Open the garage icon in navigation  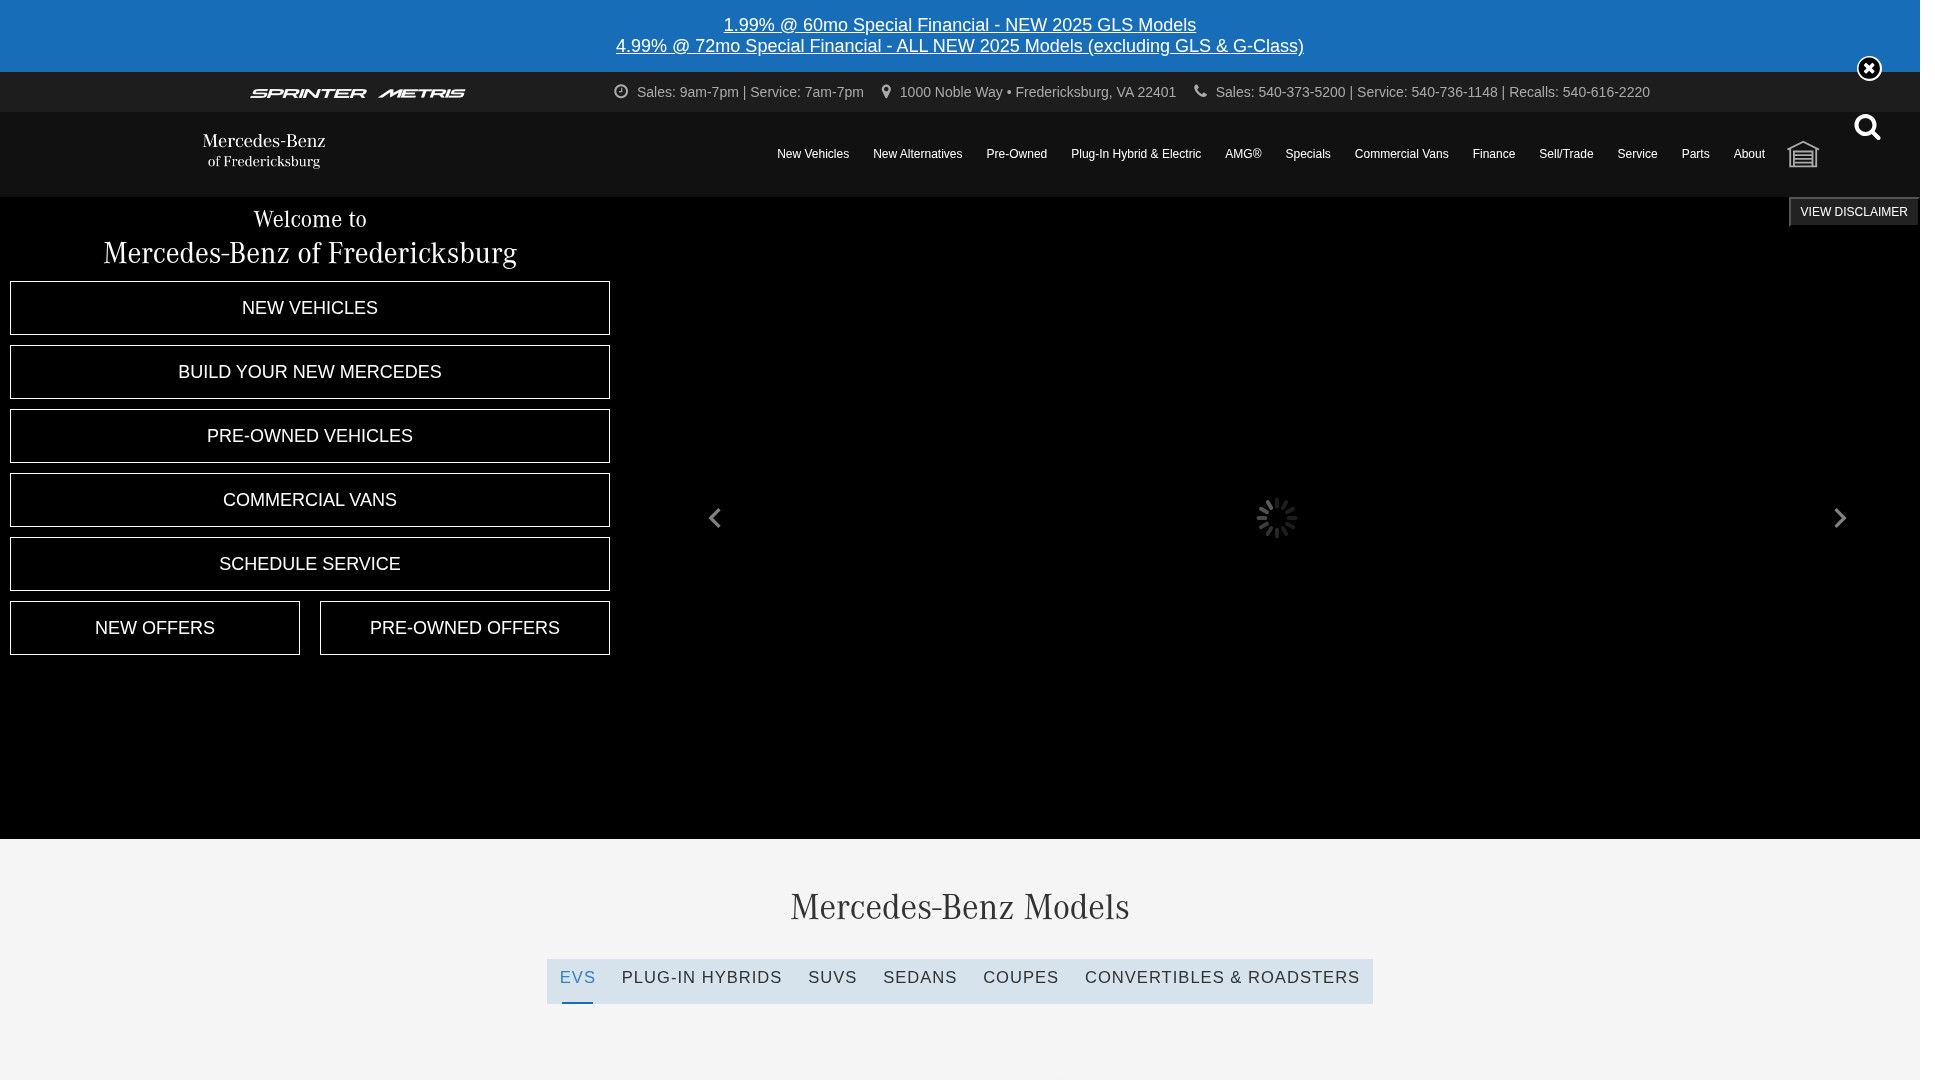[1803, 154]
